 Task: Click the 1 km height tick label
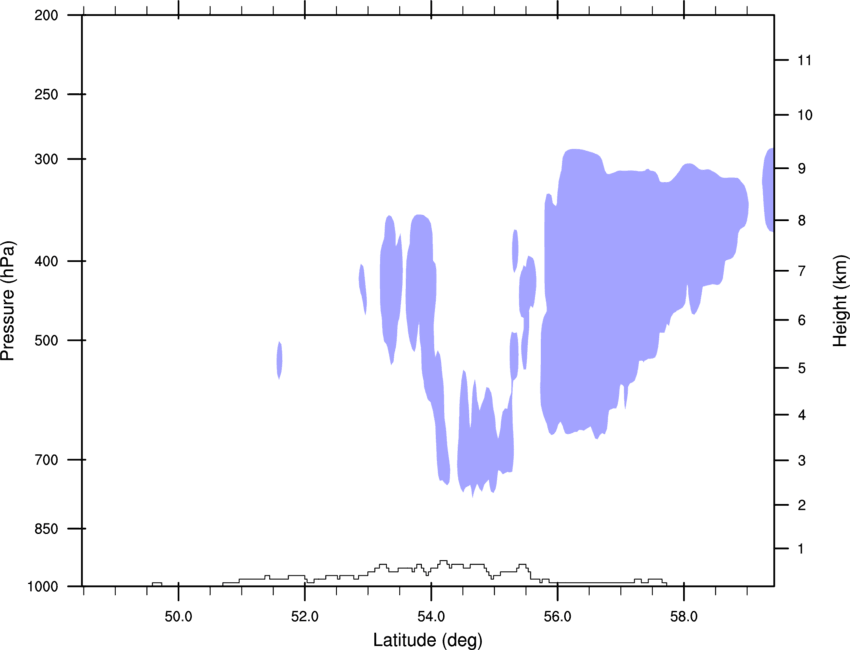[x=801, y=549]
